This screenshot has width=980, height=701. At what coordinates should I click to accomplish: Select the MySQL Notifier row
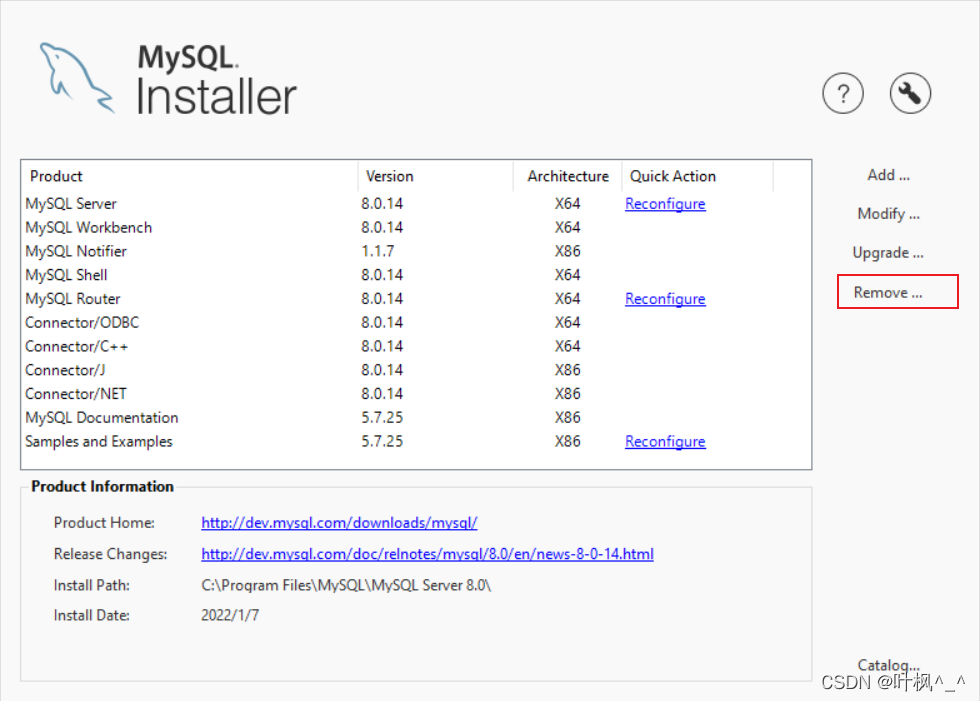pyautogui.click(x=416, y=251)
